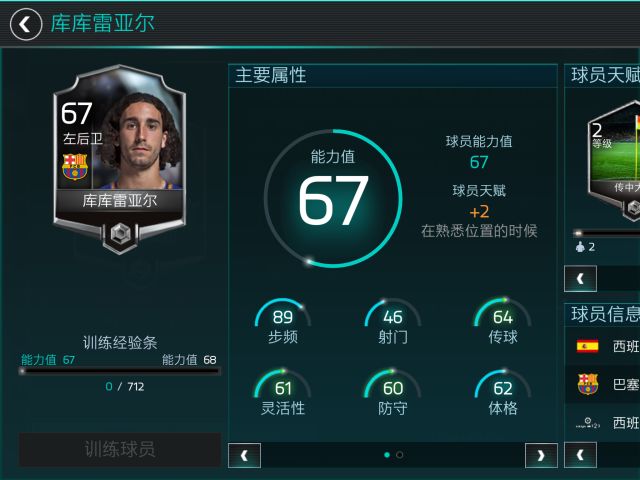This screenshot has width=640, height=480.
Task: Click the overall rating 67 circle gauge
Action: point(333,198)
